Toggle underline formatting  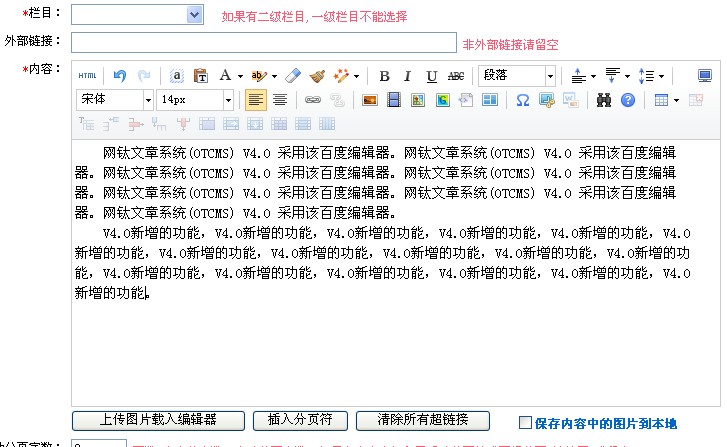pos(432,76)
